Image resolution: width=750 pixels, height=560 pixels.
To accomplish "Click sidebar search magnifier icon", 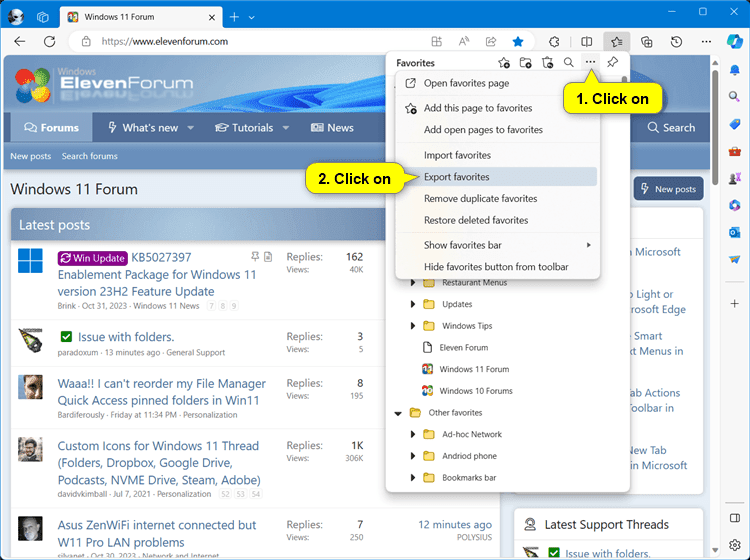I will [734, 97].
